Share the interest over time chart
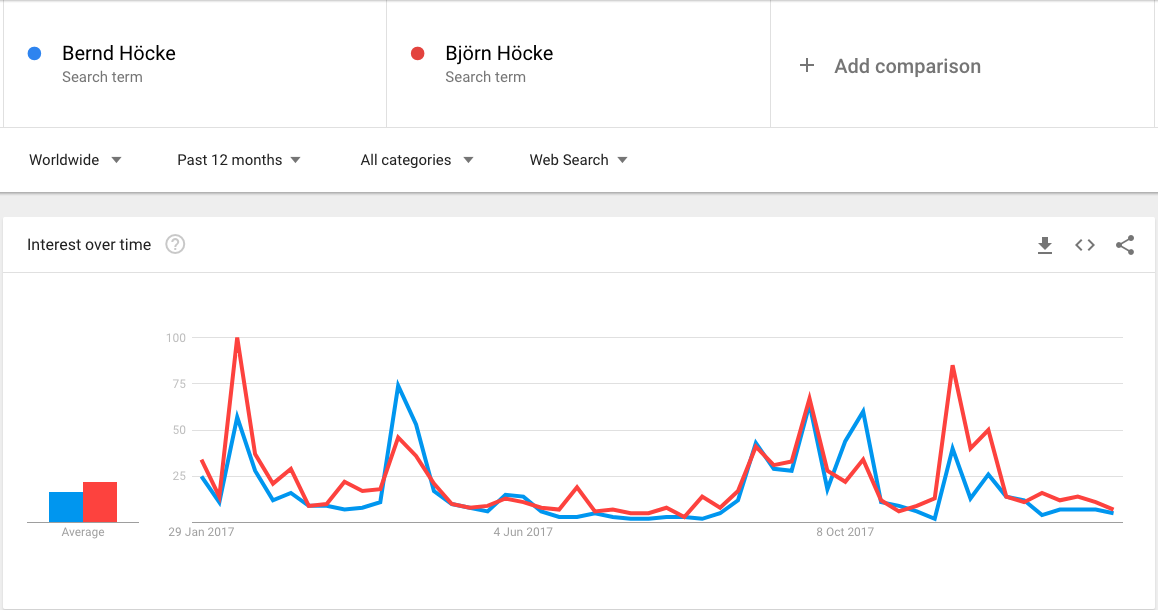1158x610 pixels. tap(1125, 245)
